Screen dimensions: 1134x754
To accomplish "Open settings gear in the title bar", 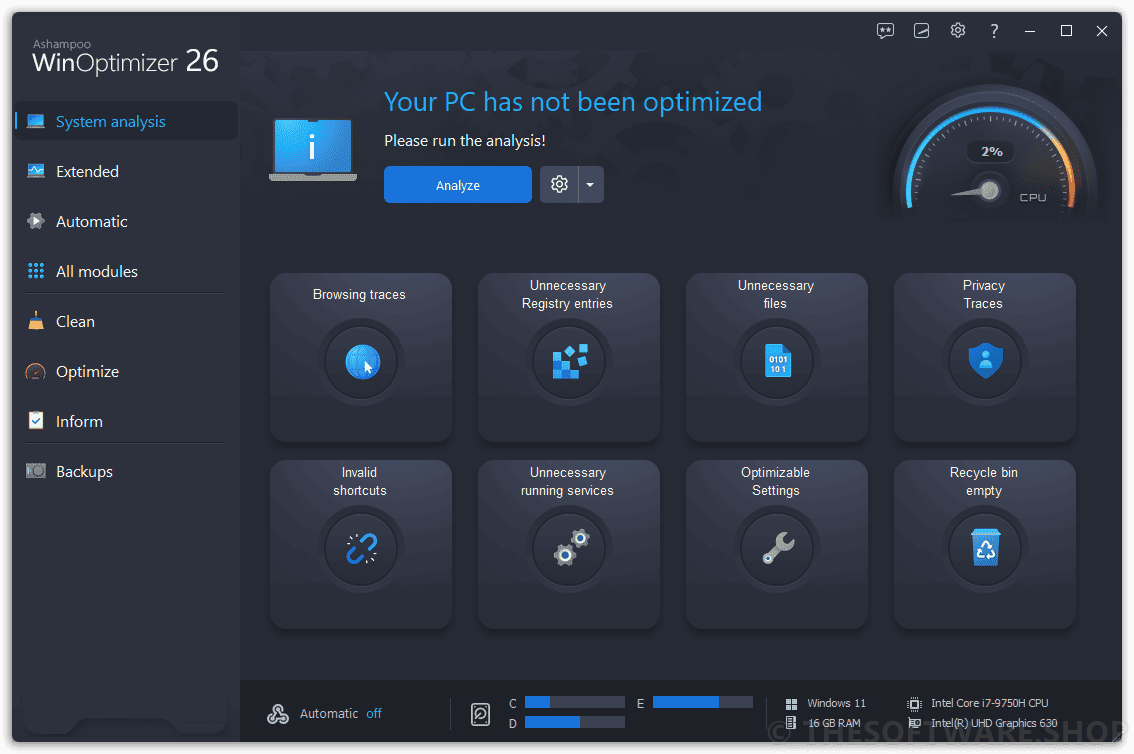I will pos(958,30).
